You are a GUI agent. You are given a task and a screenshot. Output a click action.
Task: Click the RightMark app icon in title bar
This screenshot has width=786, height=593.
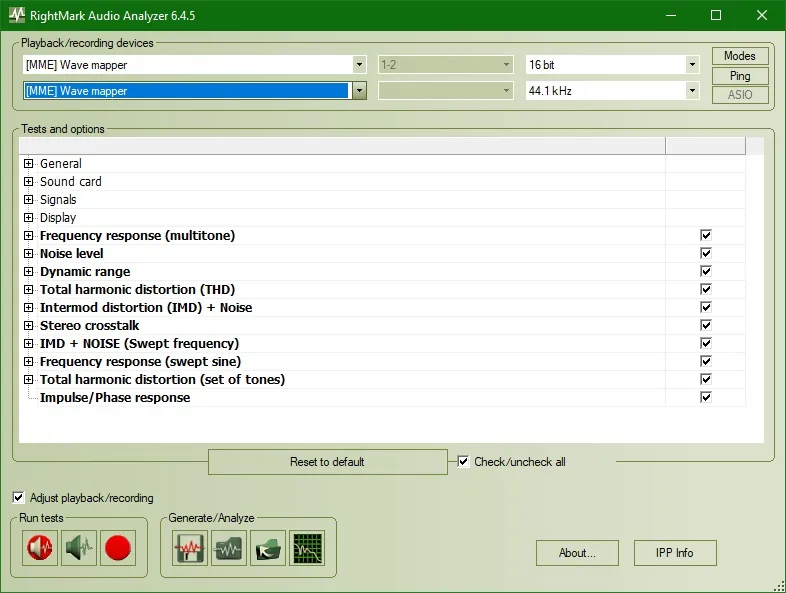click(17, 15)
